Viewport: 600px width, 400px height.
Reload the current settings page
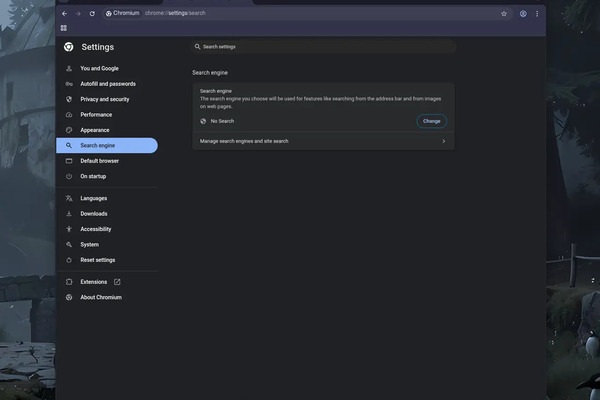(92, 13)
